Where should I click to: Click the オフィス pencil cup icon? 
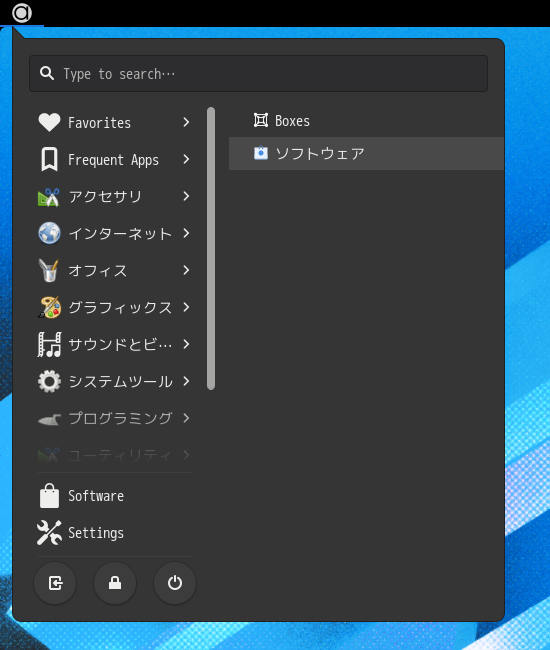click(49, 270)
